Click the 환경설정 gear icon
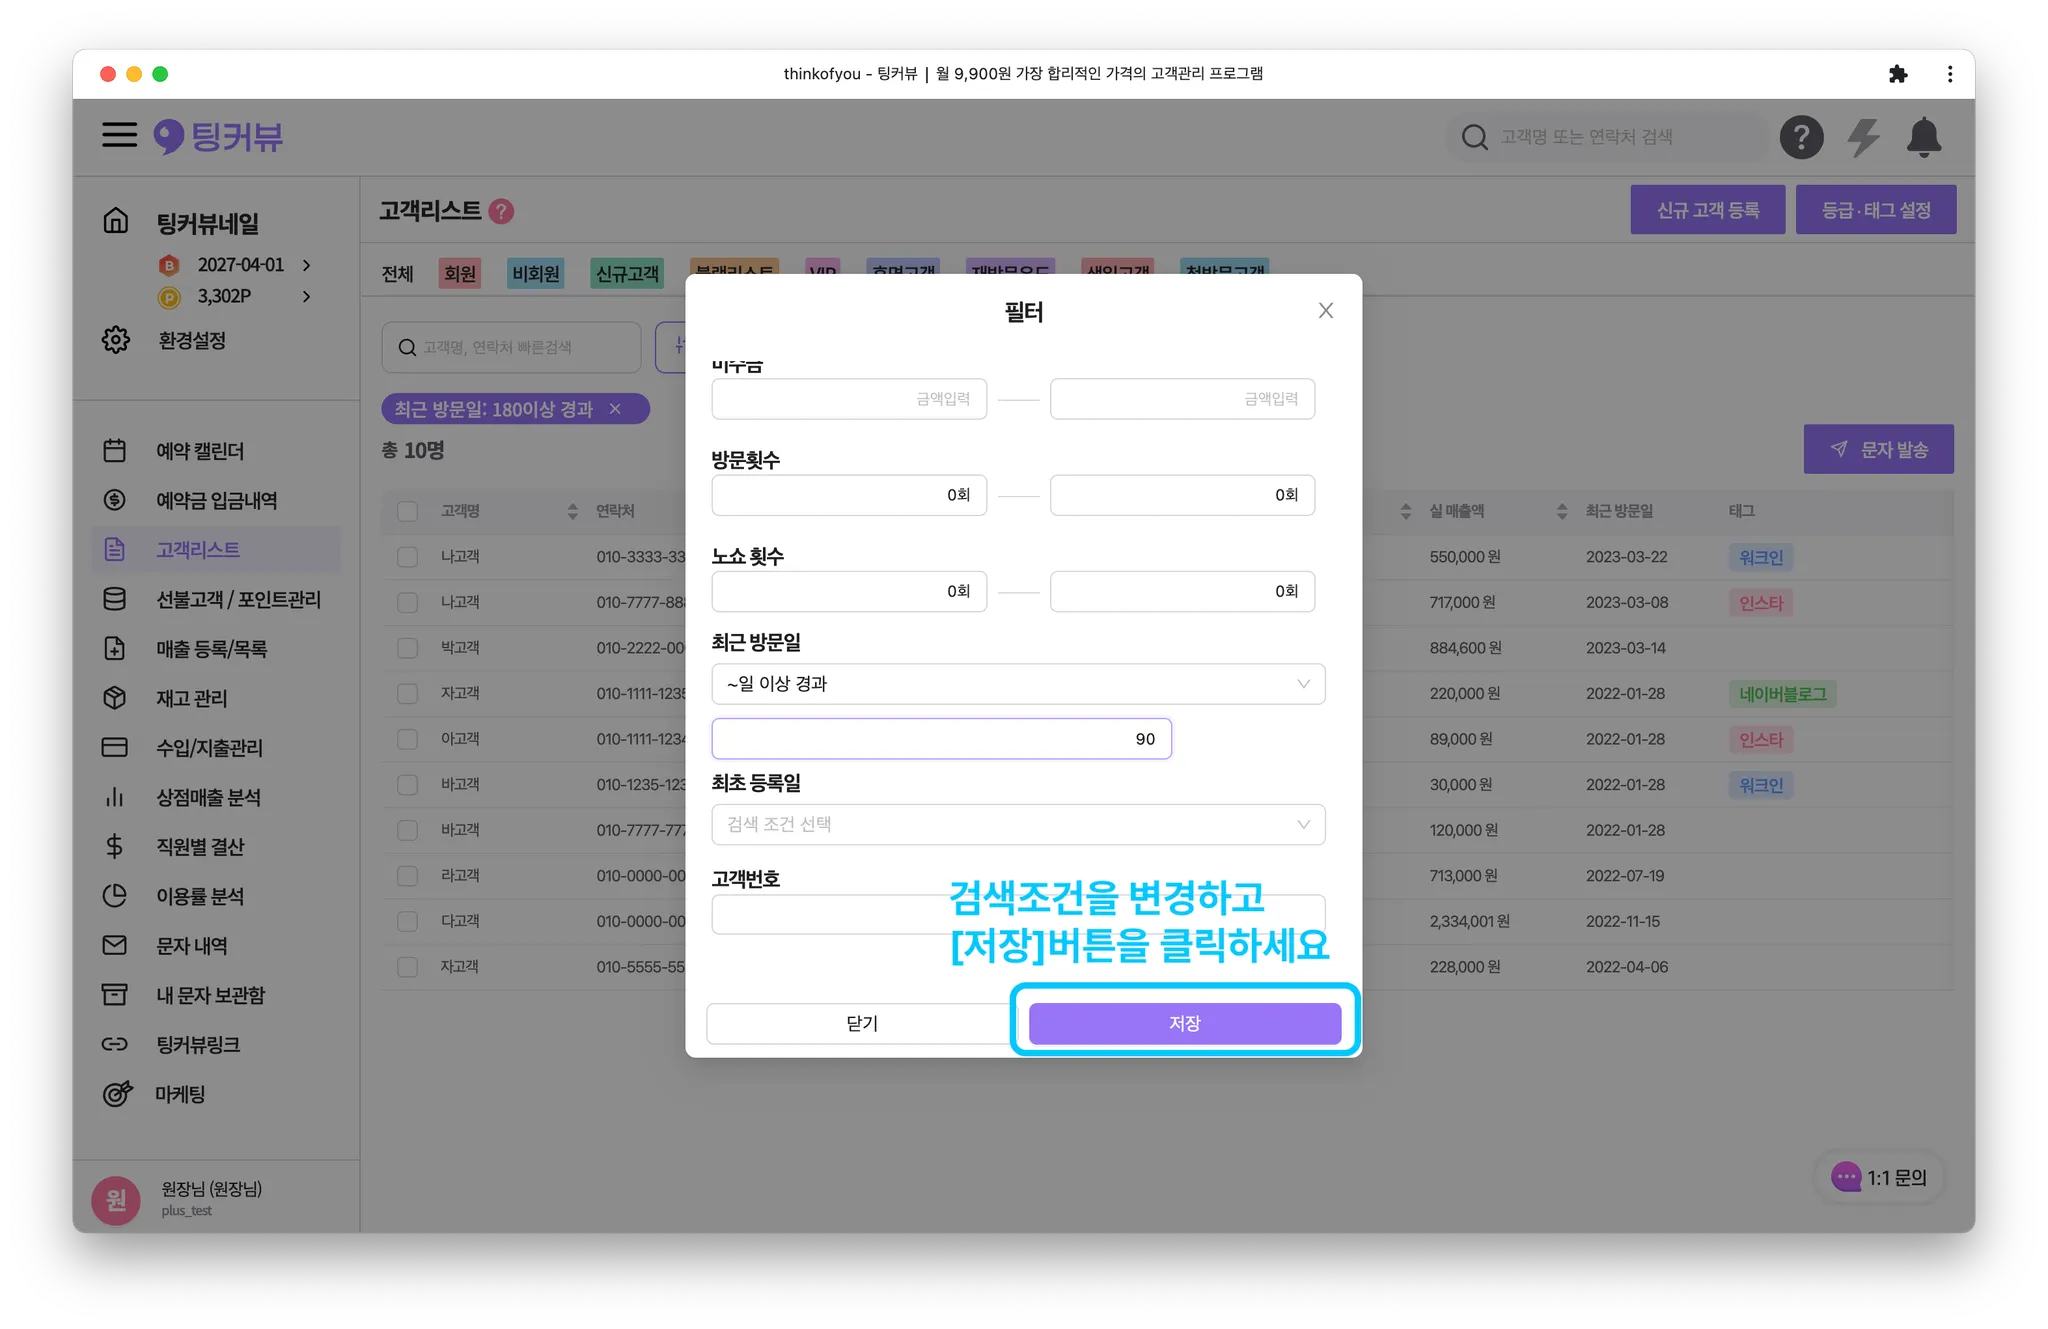2048x1329 pixels. click(x=116, y=340)
